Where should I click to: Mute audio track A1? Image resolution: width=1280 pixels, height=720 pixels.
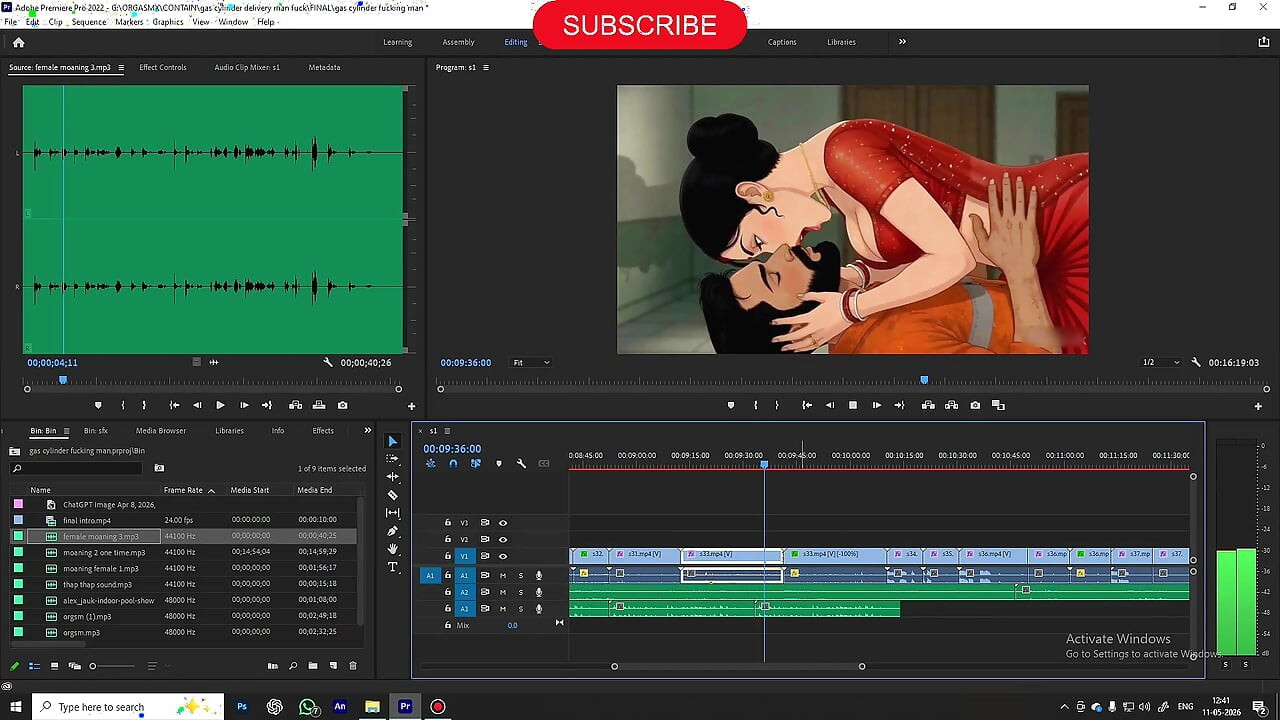point(503,575)
